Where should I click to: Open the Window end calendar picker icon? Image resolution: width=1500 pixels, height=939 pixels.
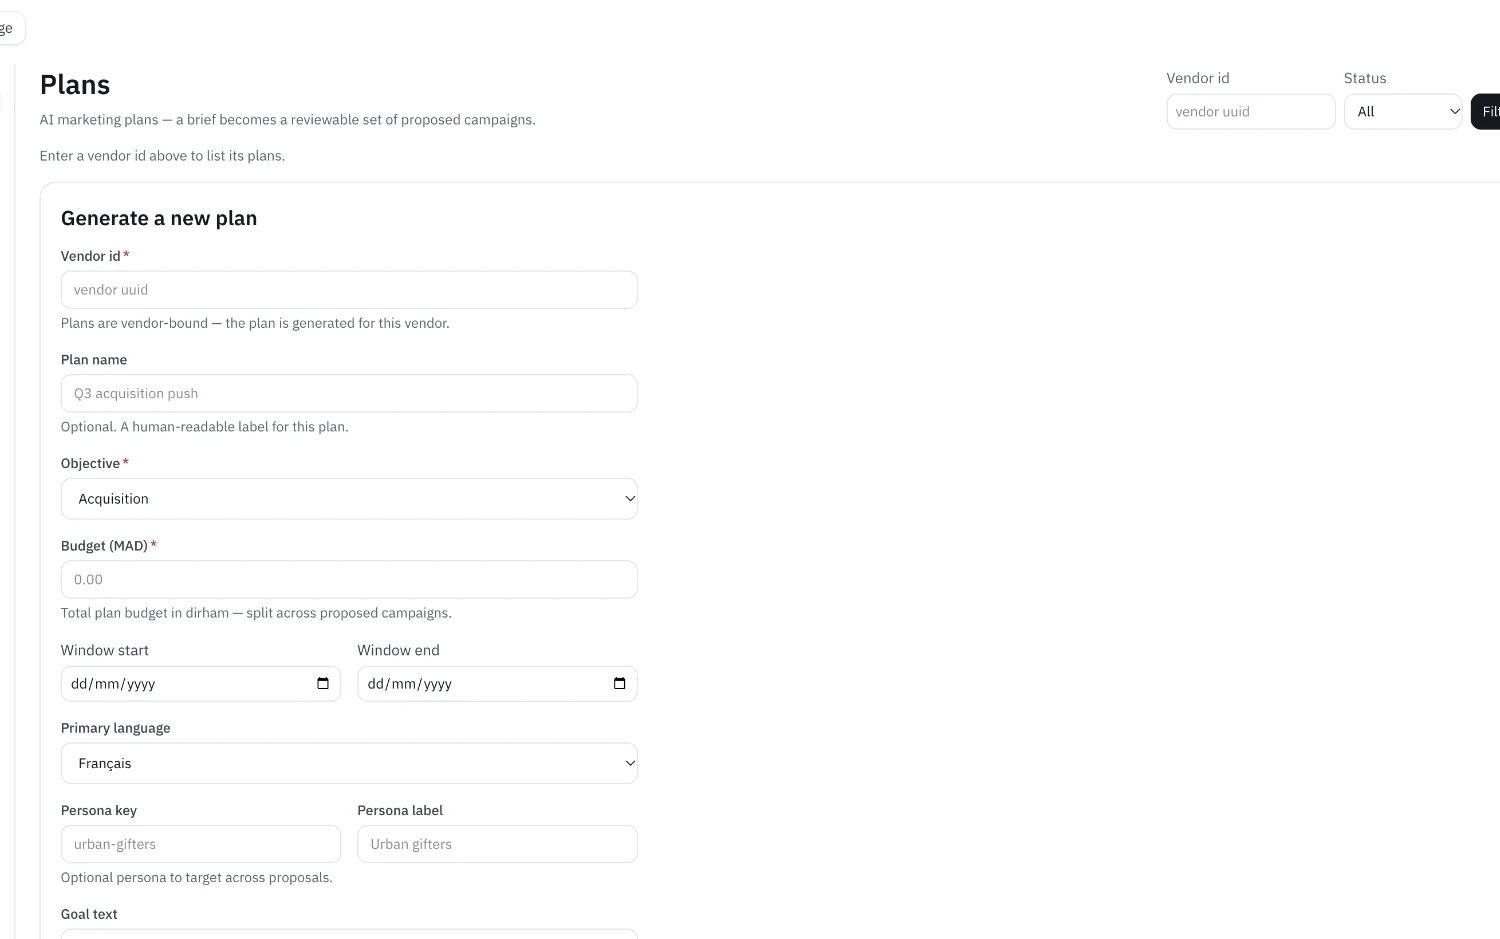[x=620, y=684]
